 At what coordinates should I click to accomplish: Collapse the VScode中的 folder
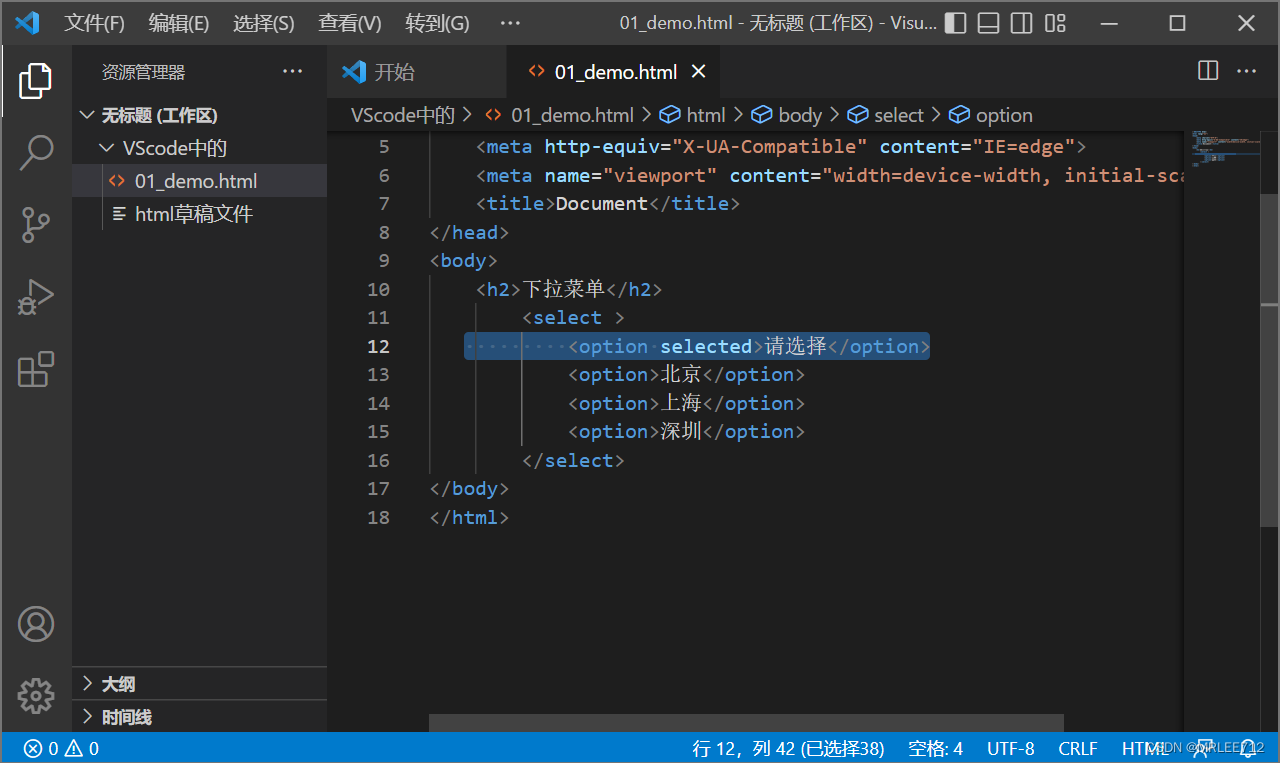[200, 148]
